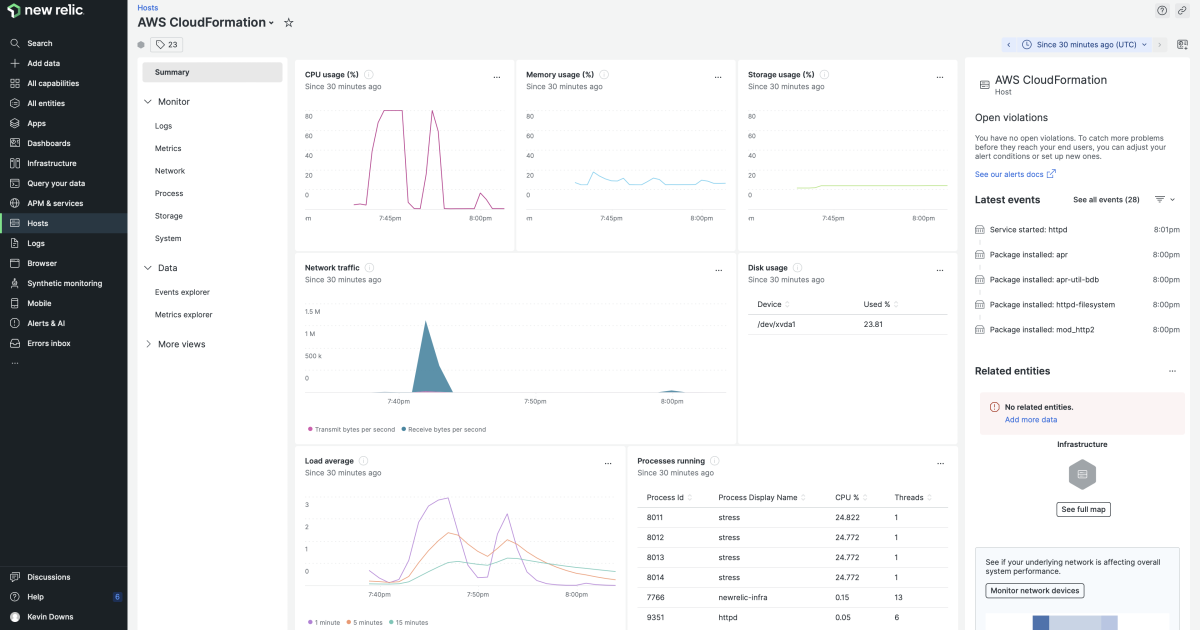Screen dimensions: 1200x630
Task: Copy permalink using the link icon
Action: click(x=1182, y=10)
